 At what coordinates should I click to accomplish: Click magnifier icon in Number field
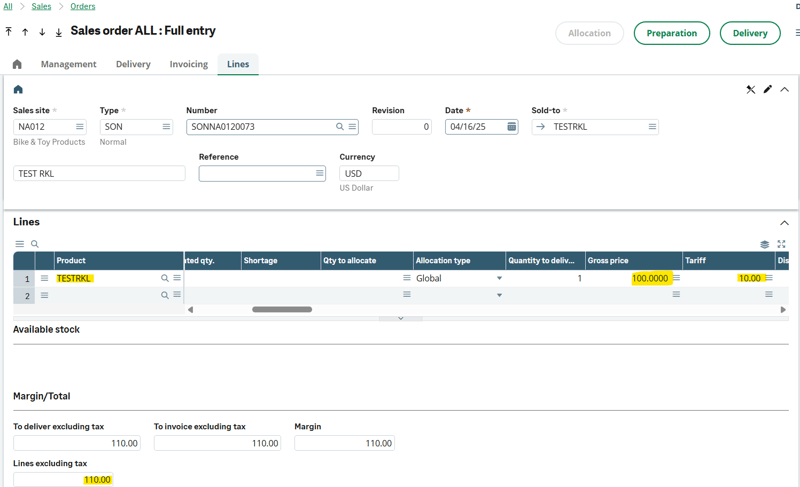(340, 127)
